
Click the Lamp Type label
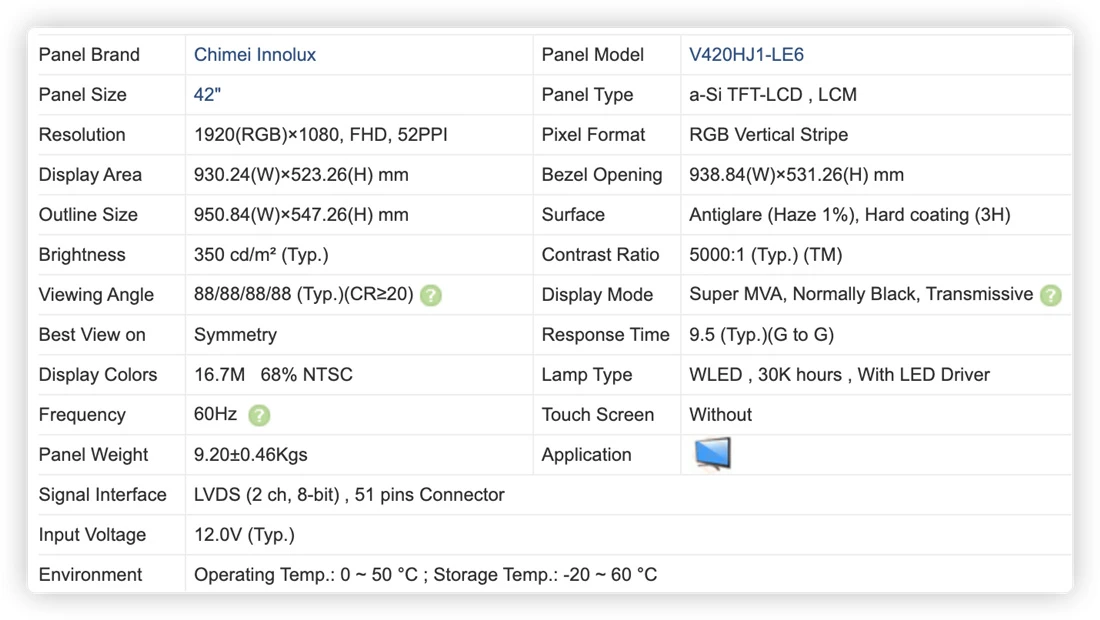click(x=586, y=375)
